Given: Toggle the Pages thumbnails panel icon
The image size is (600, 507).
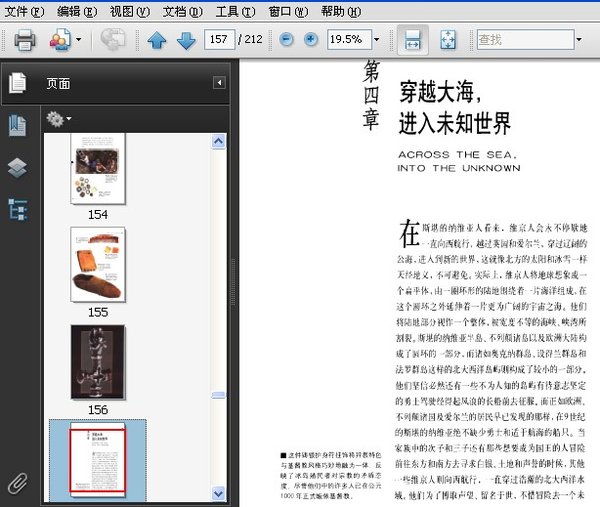Looking at the screenshot, I should click(17, 83).
